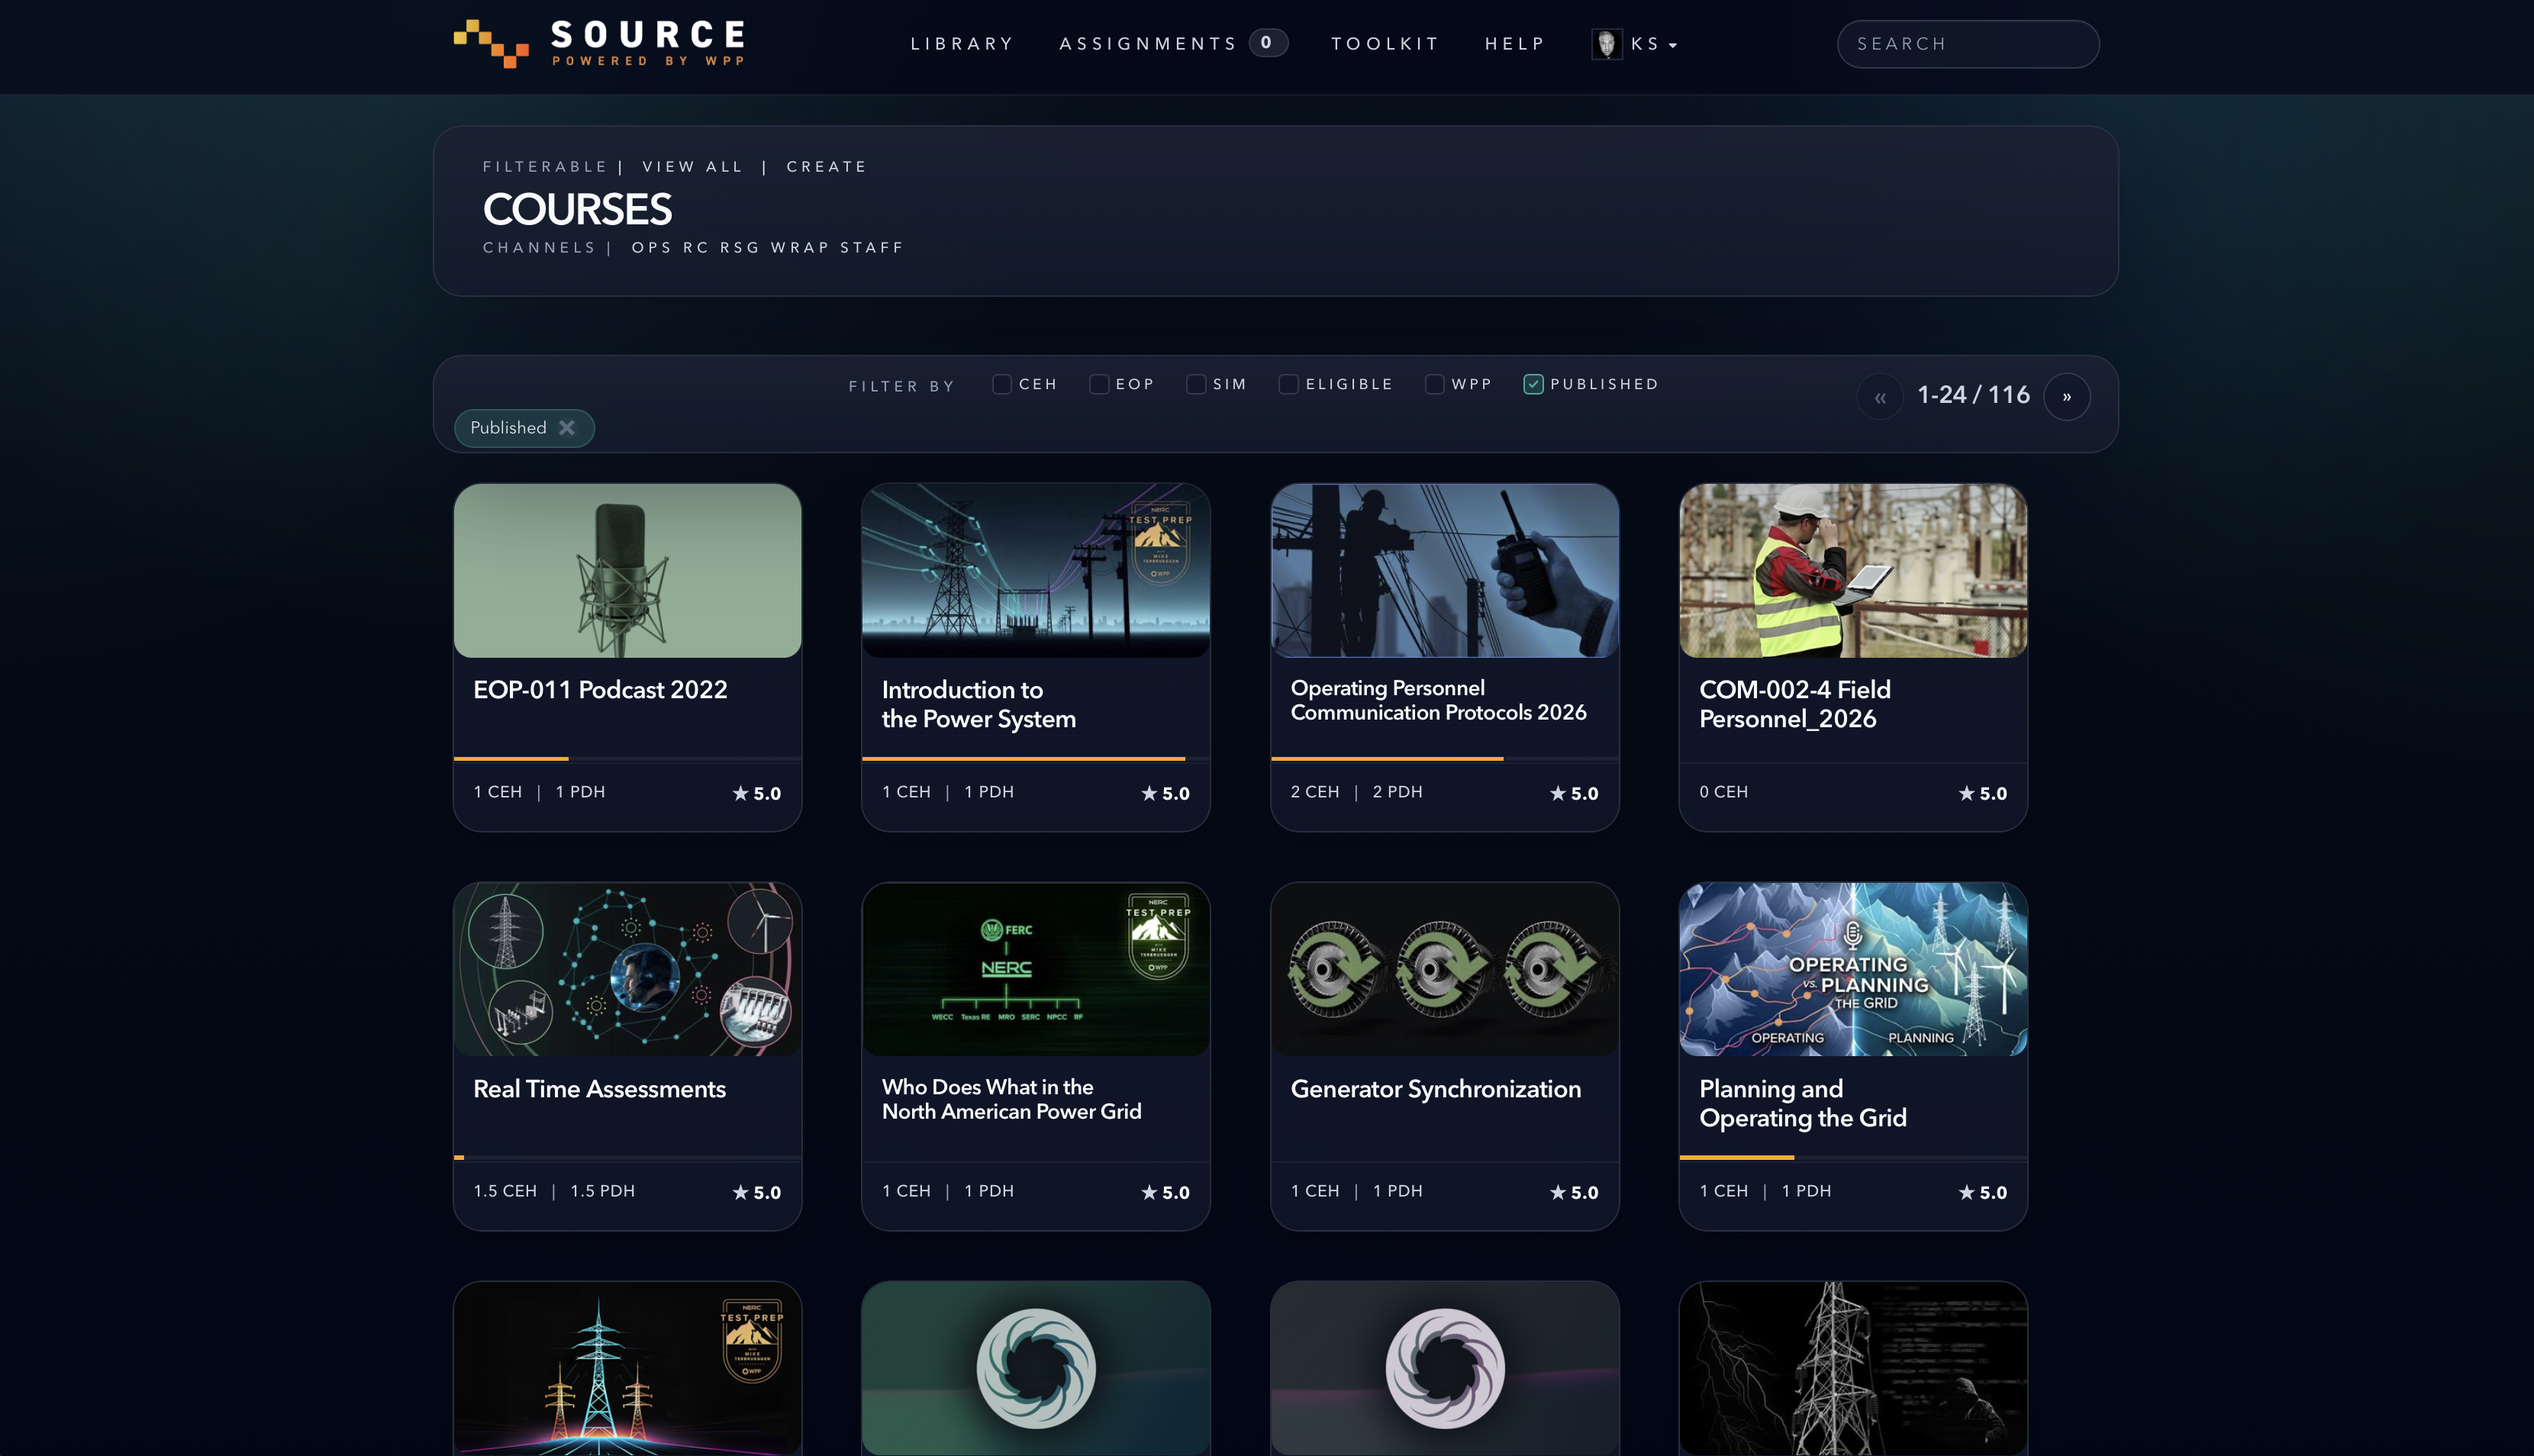Click the CREATE link
This screenshot has height=1456, width=2534.
click(x=826, y=167)
